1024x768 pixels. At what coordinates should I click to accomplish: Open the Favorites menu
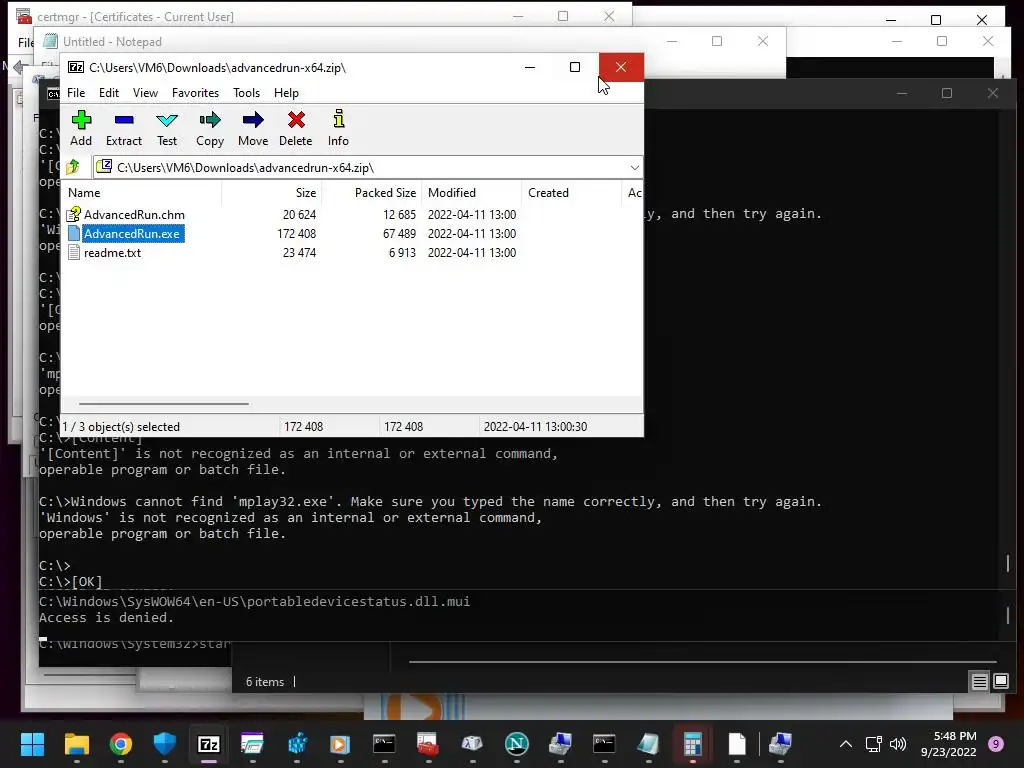click(195, 93)
